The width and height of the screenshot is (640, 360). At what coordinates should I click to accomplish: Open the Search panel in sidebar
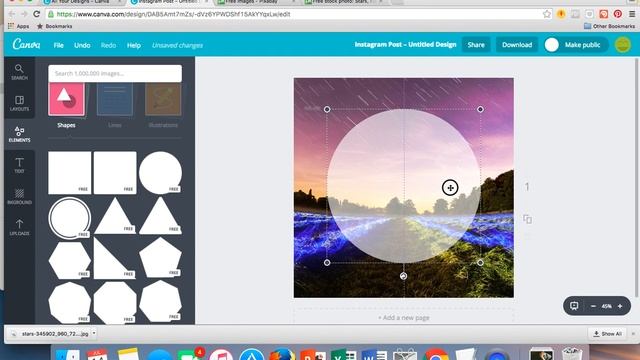[x=19, y=71]
